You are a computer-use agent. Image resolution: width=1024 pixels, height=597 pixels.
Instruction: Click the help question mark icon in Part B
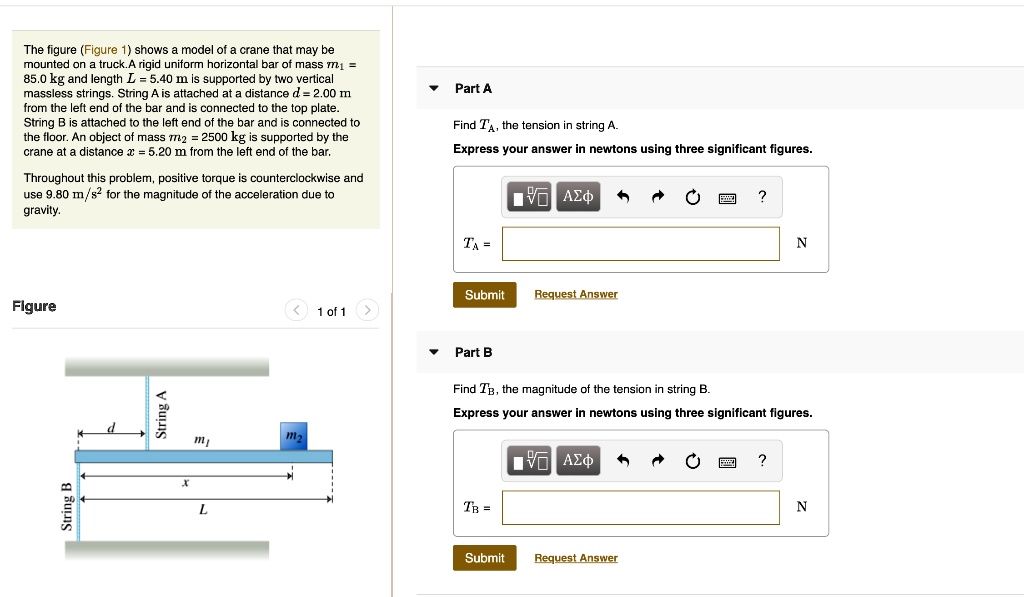tap(762, 460)
